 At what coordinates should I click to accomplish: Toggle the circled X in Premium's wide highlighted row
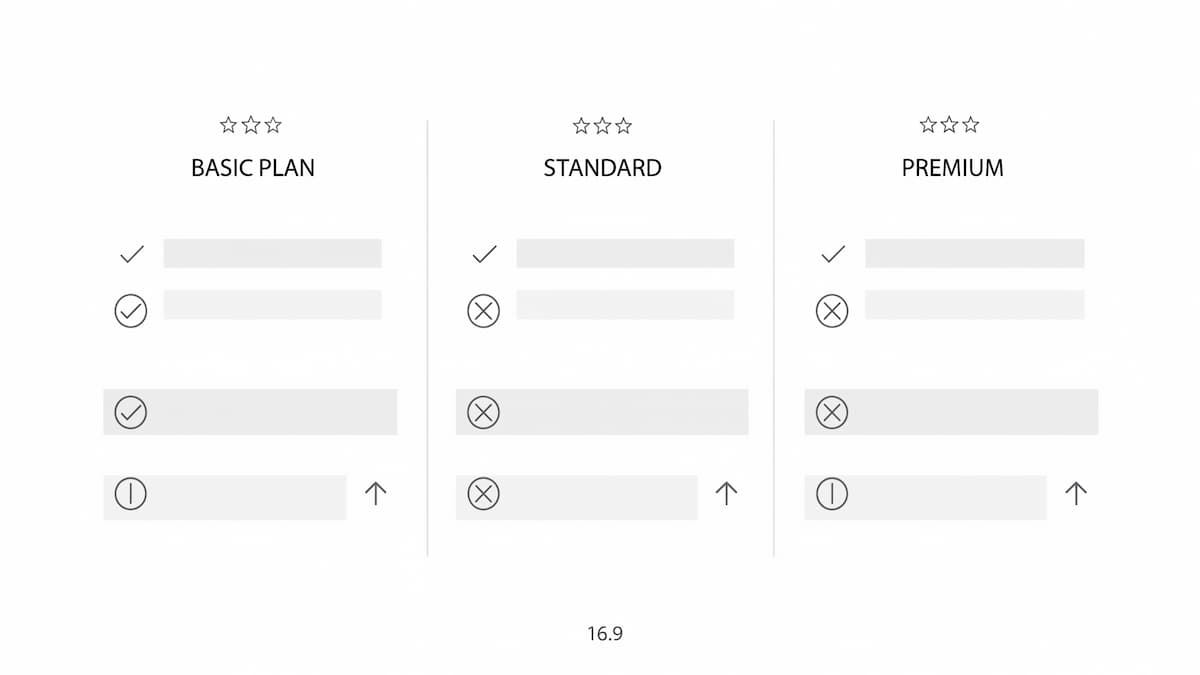click(x=832, y=412)
